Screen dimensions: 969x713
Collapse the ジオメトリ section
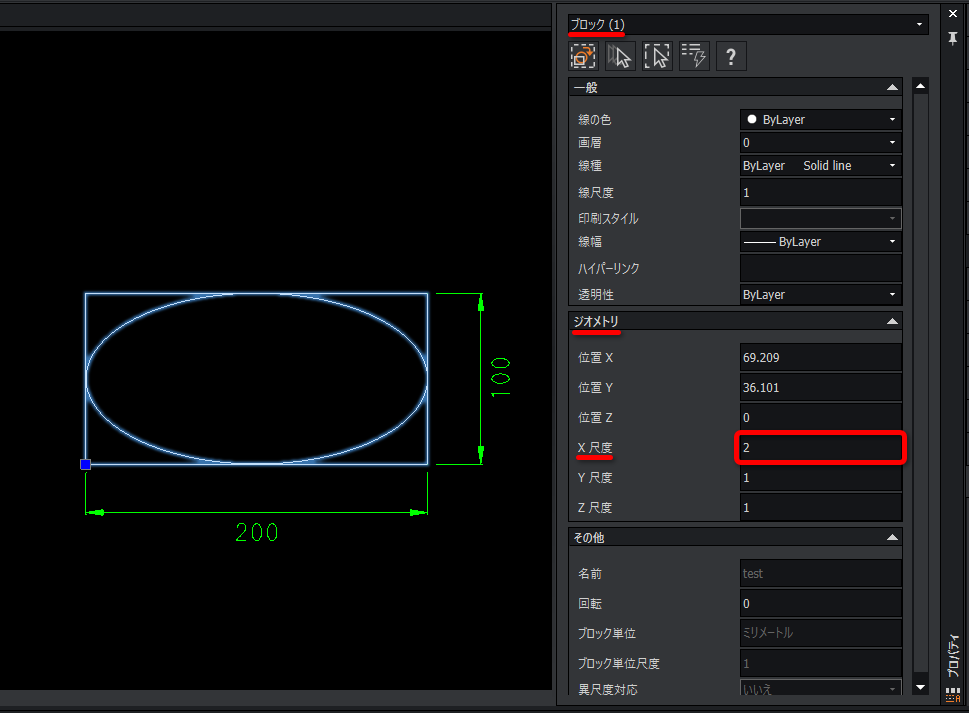point(892,321)
